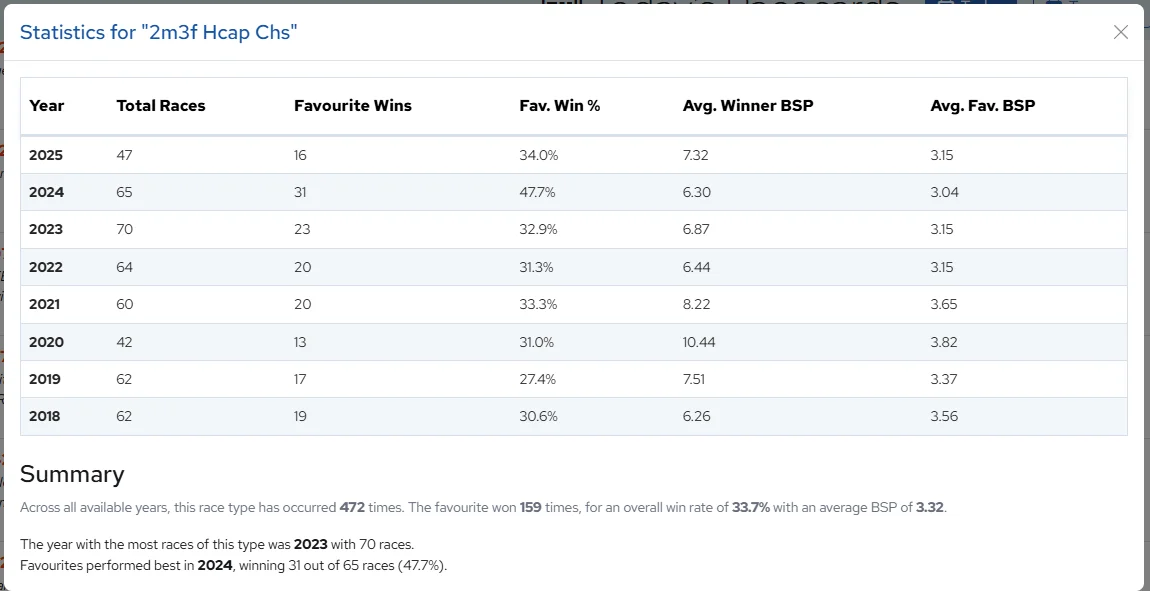The width and height of the screenshot is (1150, 591).
Task: Select the 2020 year row label
Action: [x=46, y=342]
